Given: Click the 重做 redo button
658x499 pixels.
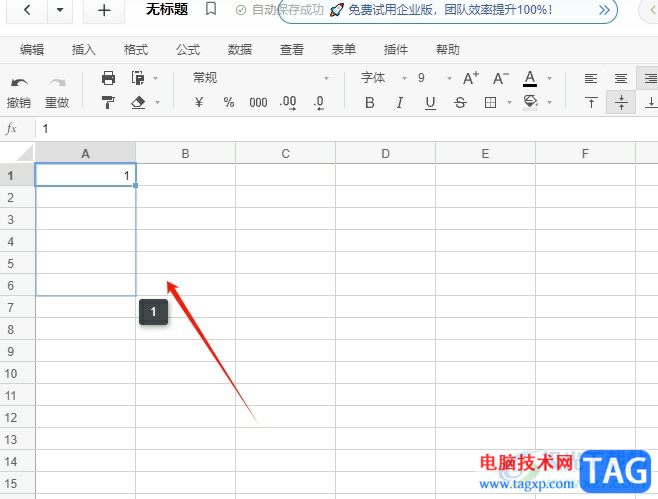Looking at the screenshot, I should point(57,92).
